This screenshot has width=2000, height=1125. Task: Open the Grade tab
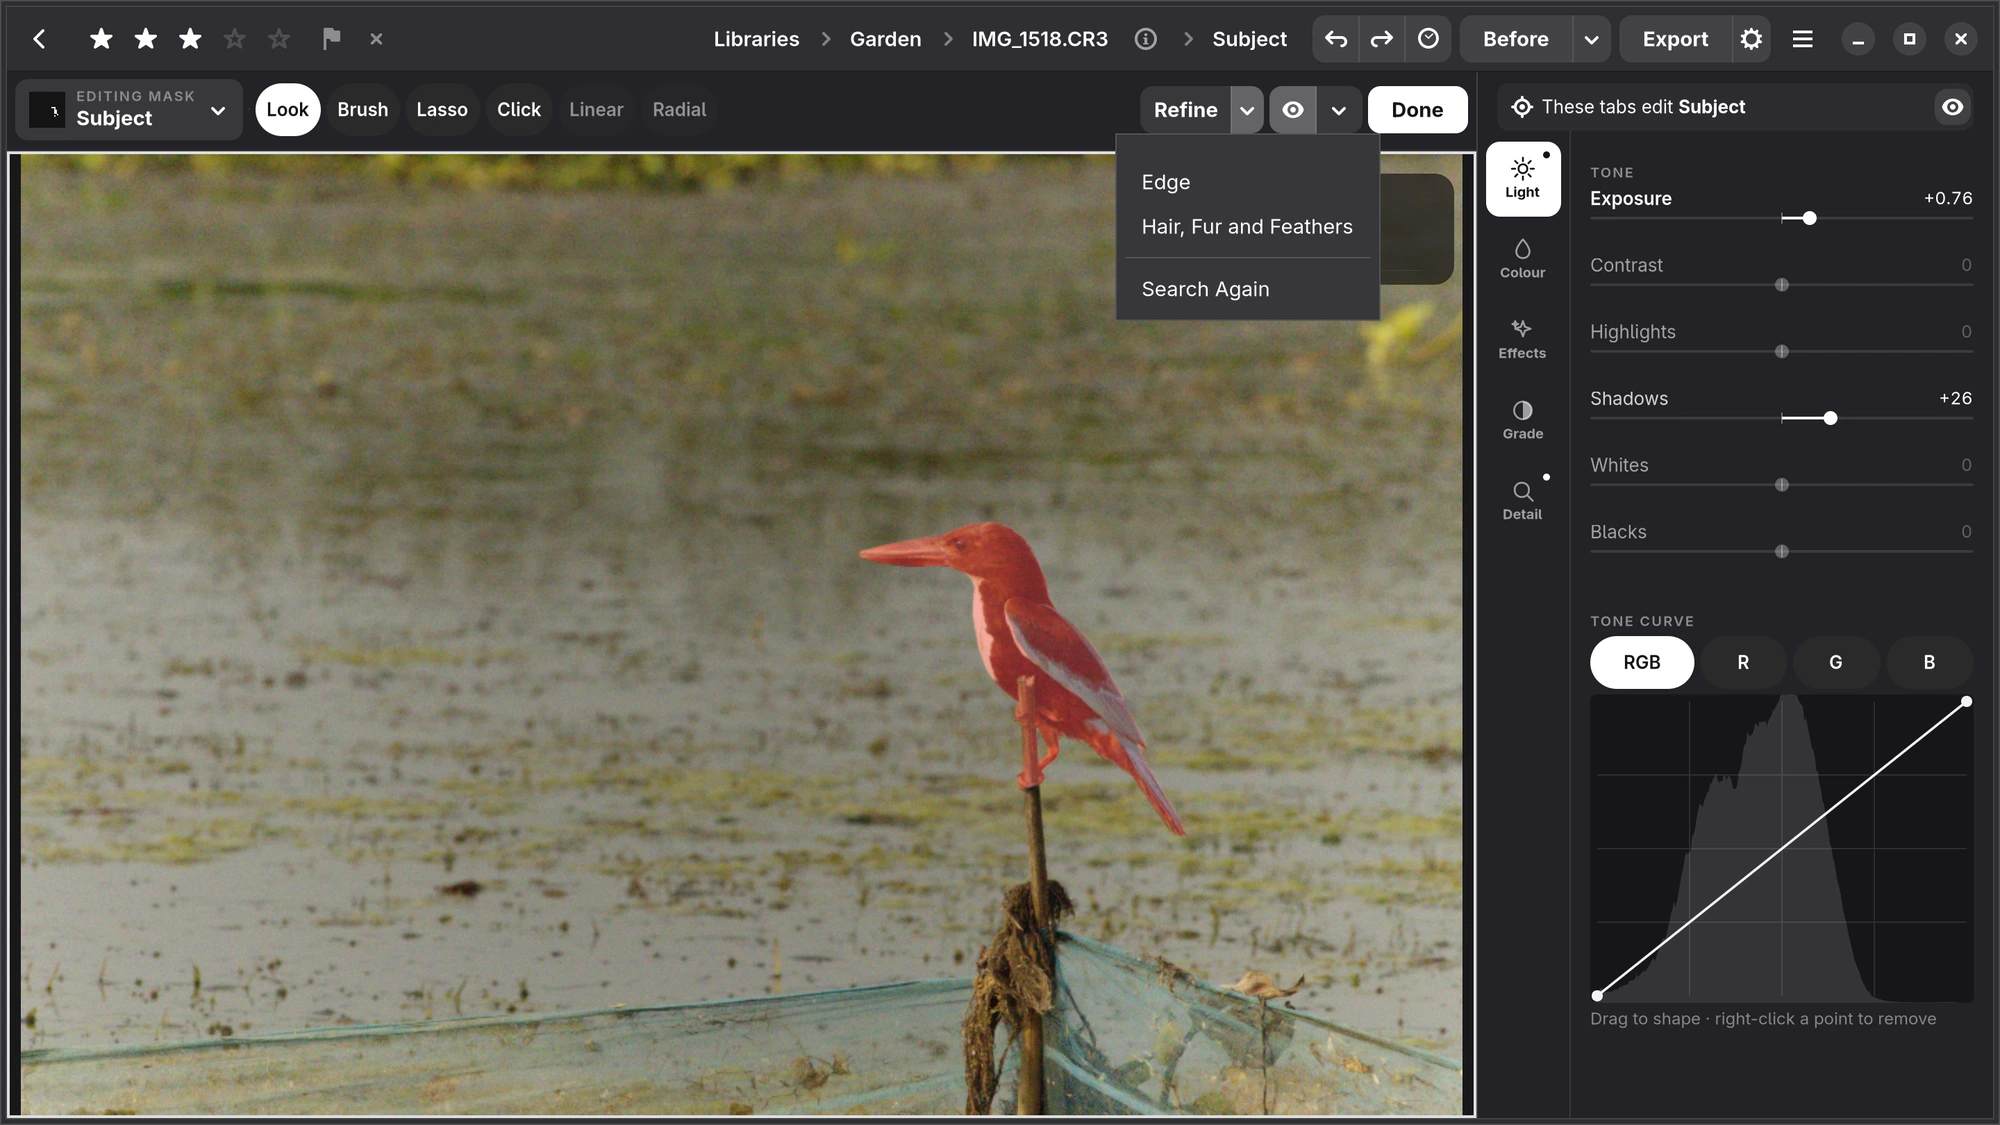coord(1522,420)
